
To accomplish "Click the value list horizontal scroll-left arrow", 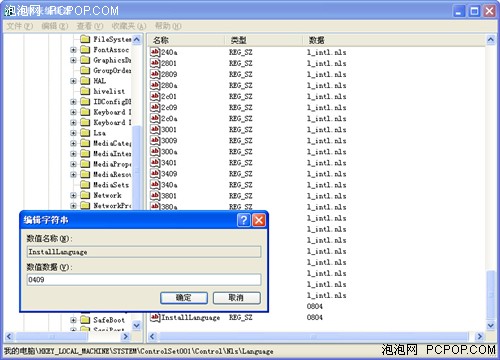I will 152,336.
